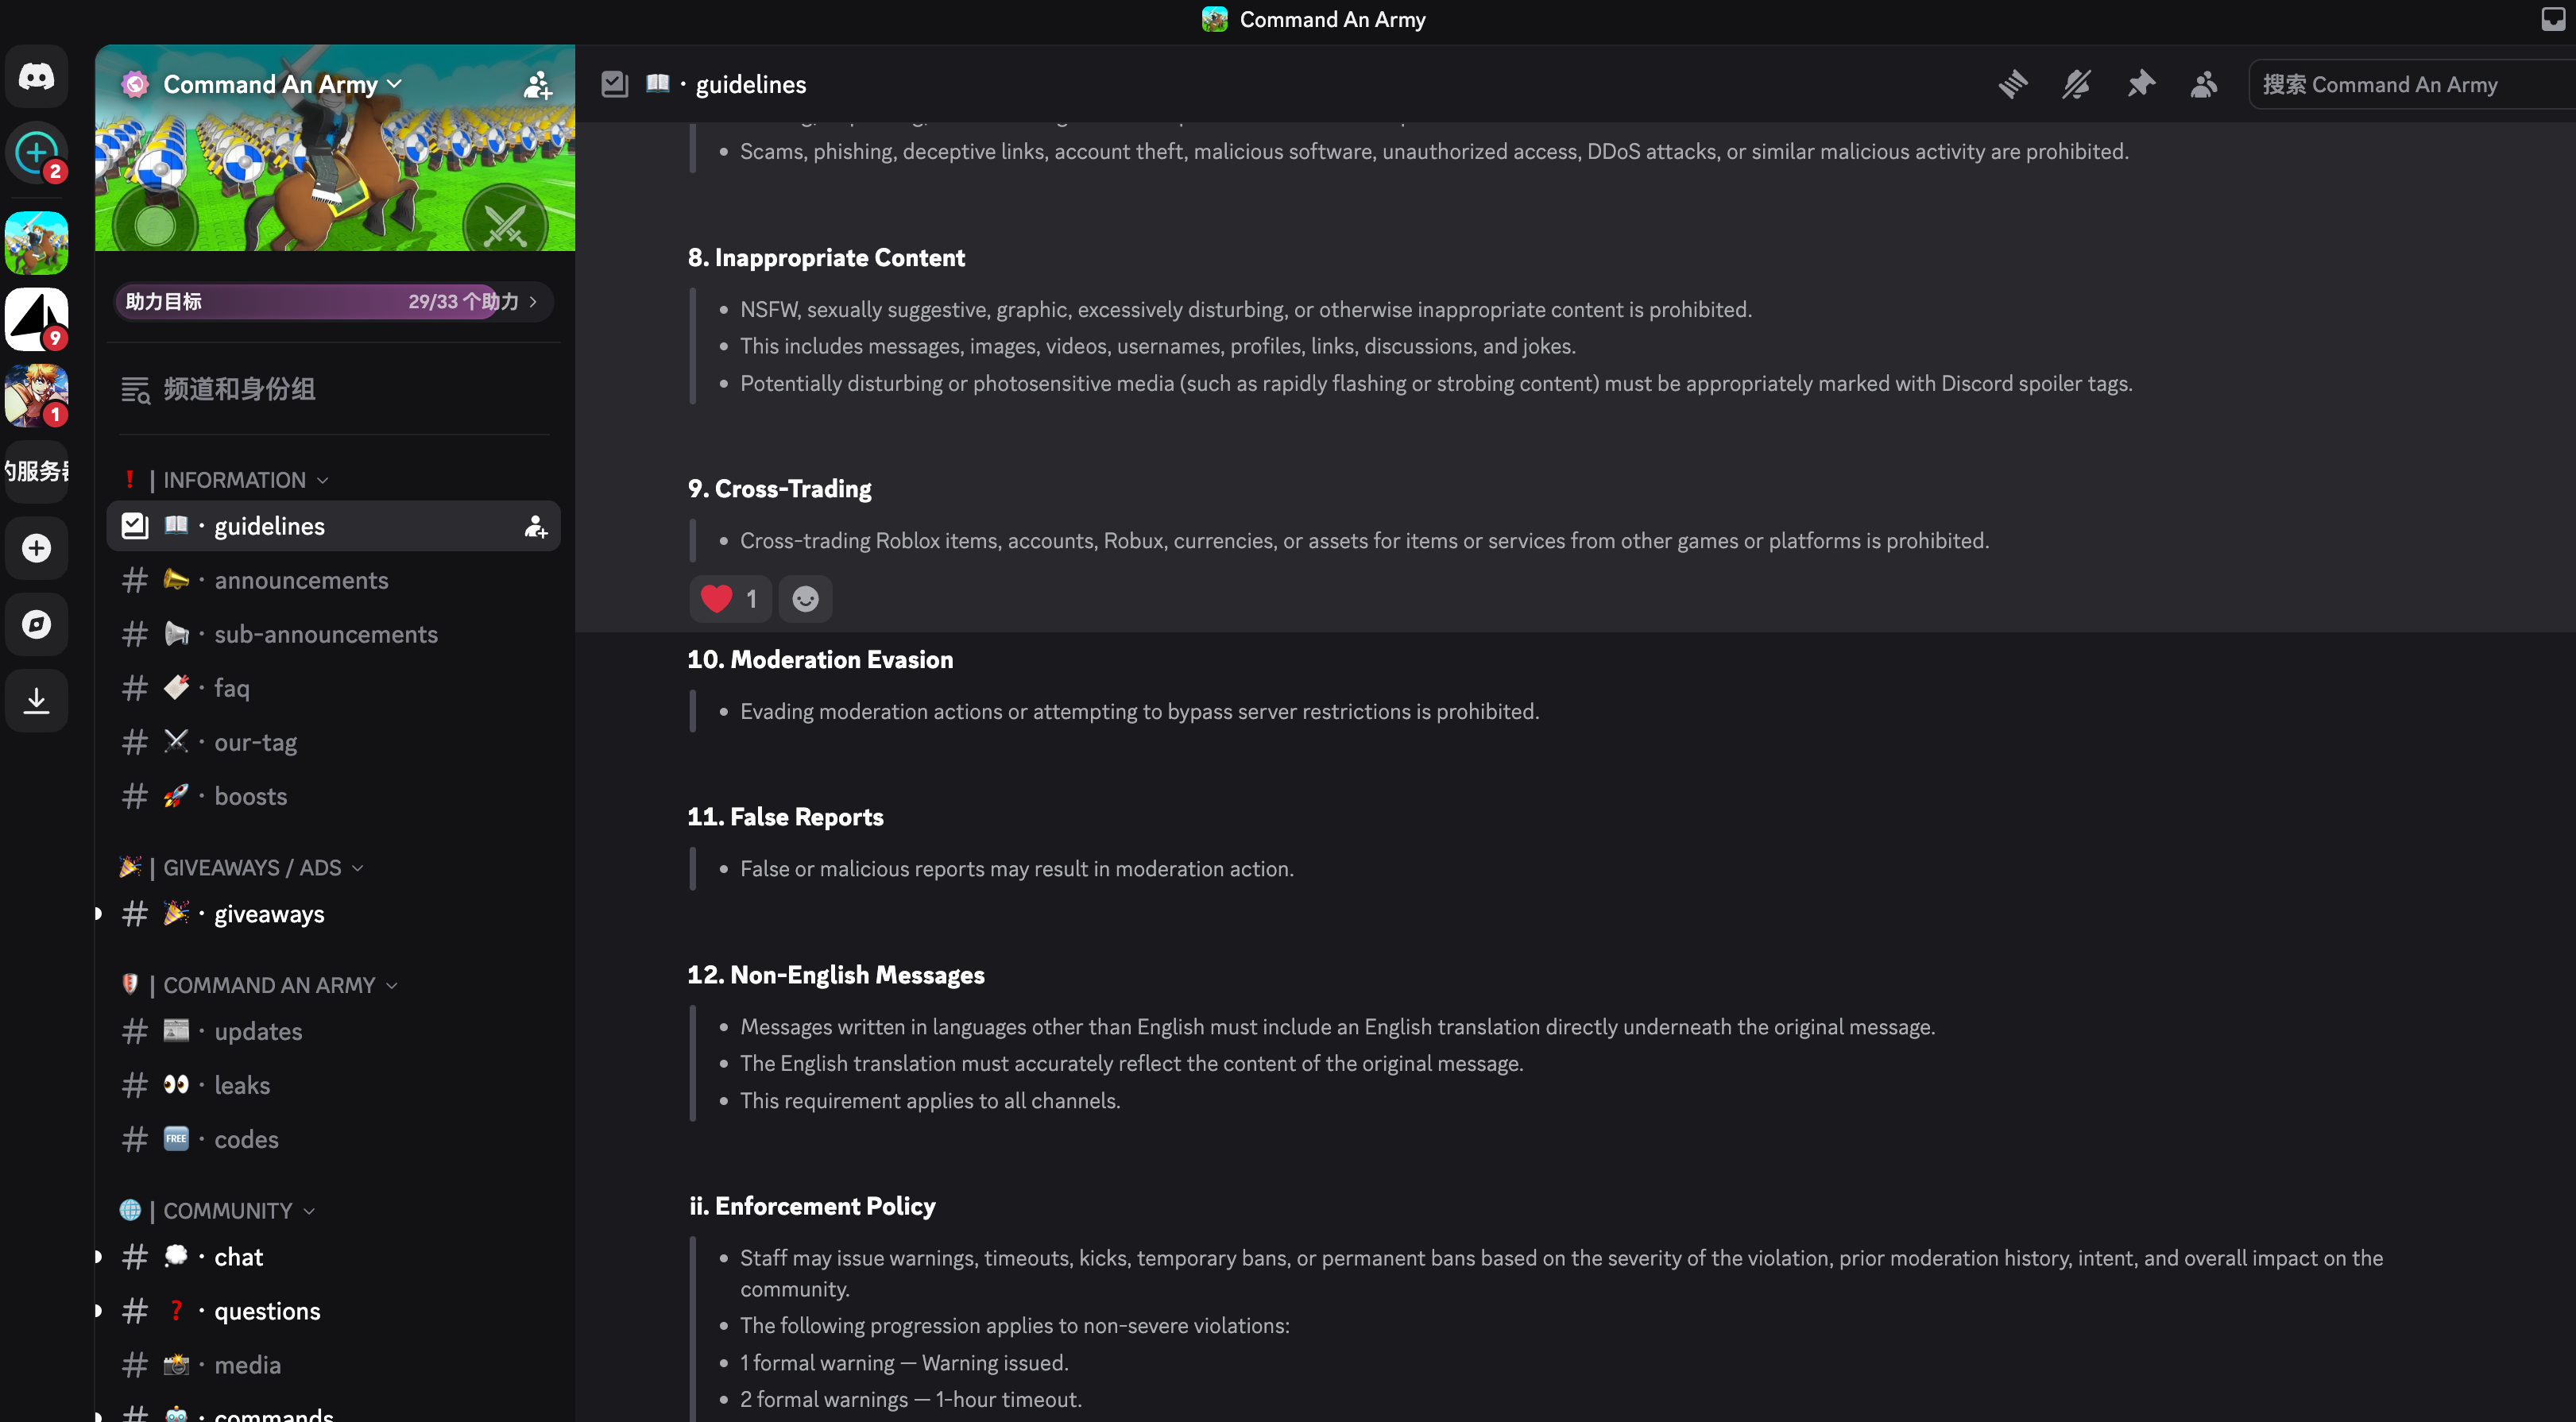This screenshot has height=1422, width=2576.
Task: Open the inbox icon in title bar
Action: point(2553,19)
